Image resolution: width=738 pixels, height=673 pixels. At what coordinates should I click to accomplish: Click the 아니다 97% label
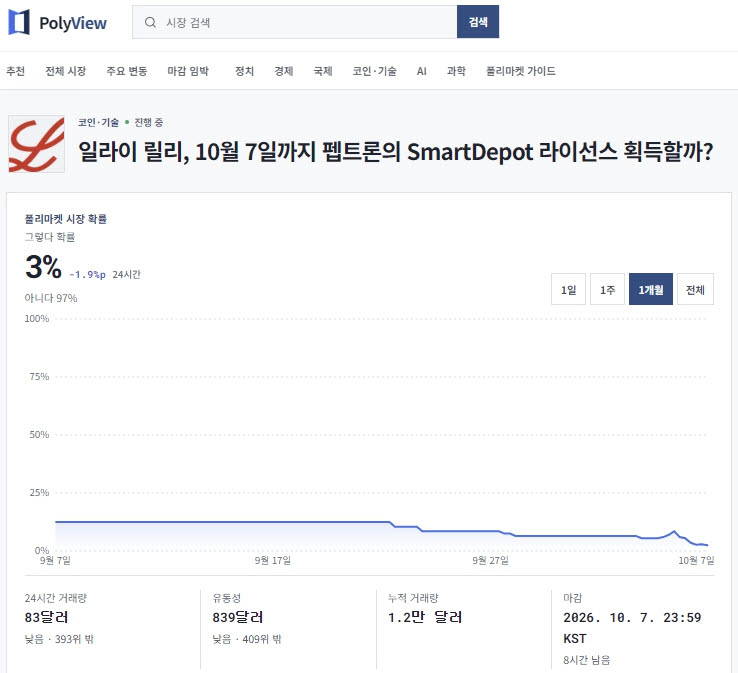[x=51, y=298]
